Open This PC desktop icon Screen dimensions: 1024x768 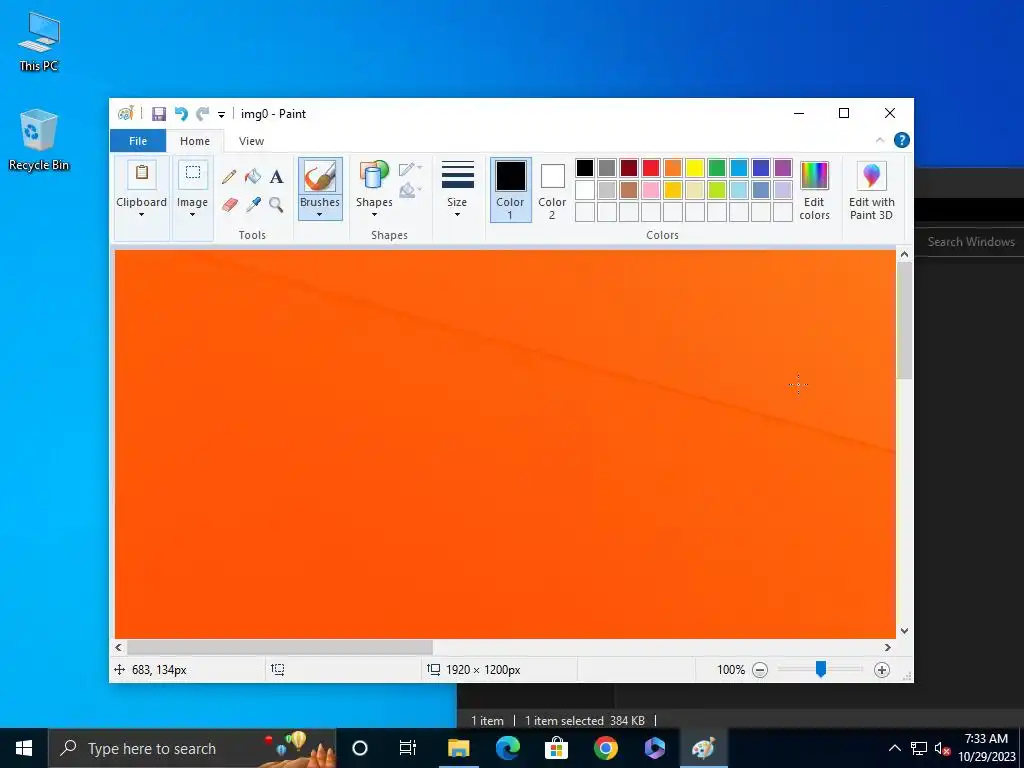39,41
